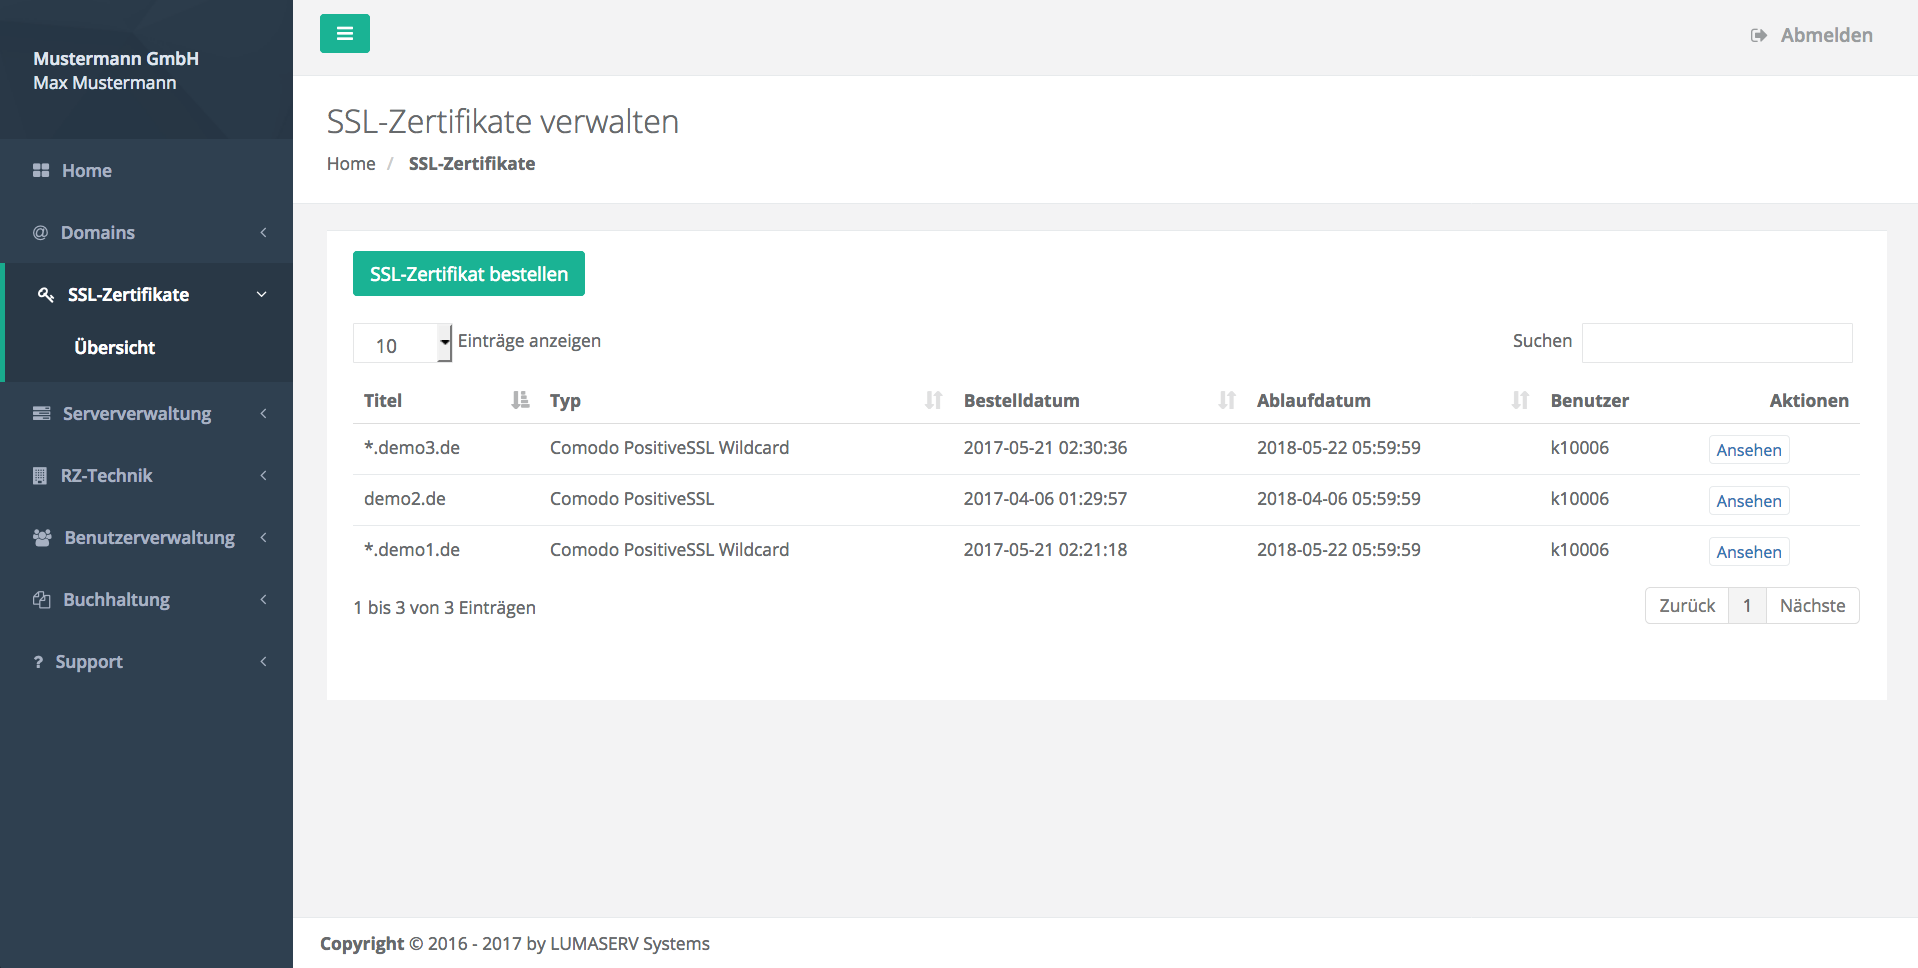Select page 1 in pagination
1918x968 pixels.
1747,606
